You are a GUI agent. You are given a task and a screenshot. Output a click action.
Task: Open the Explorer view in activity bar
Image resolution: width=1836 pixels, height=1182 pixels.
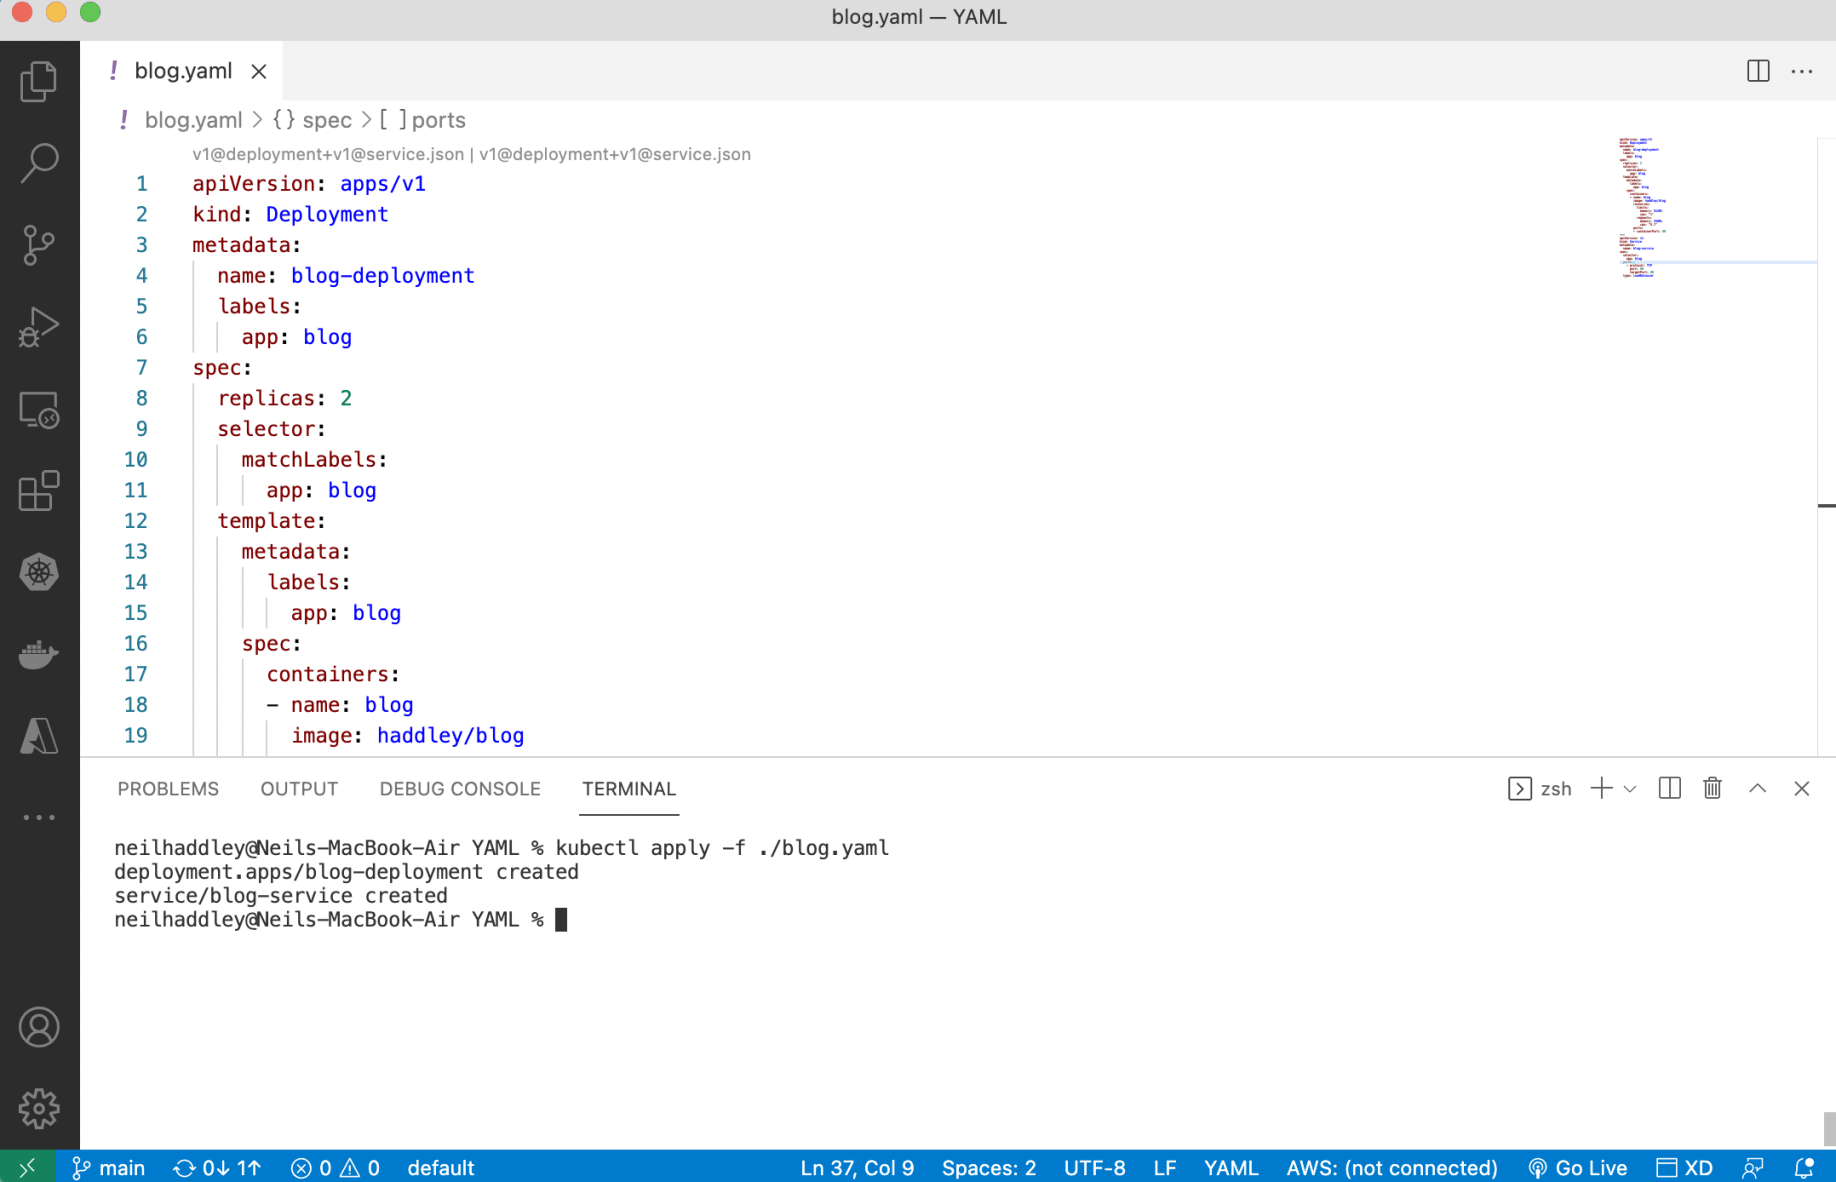pos(39,81)
